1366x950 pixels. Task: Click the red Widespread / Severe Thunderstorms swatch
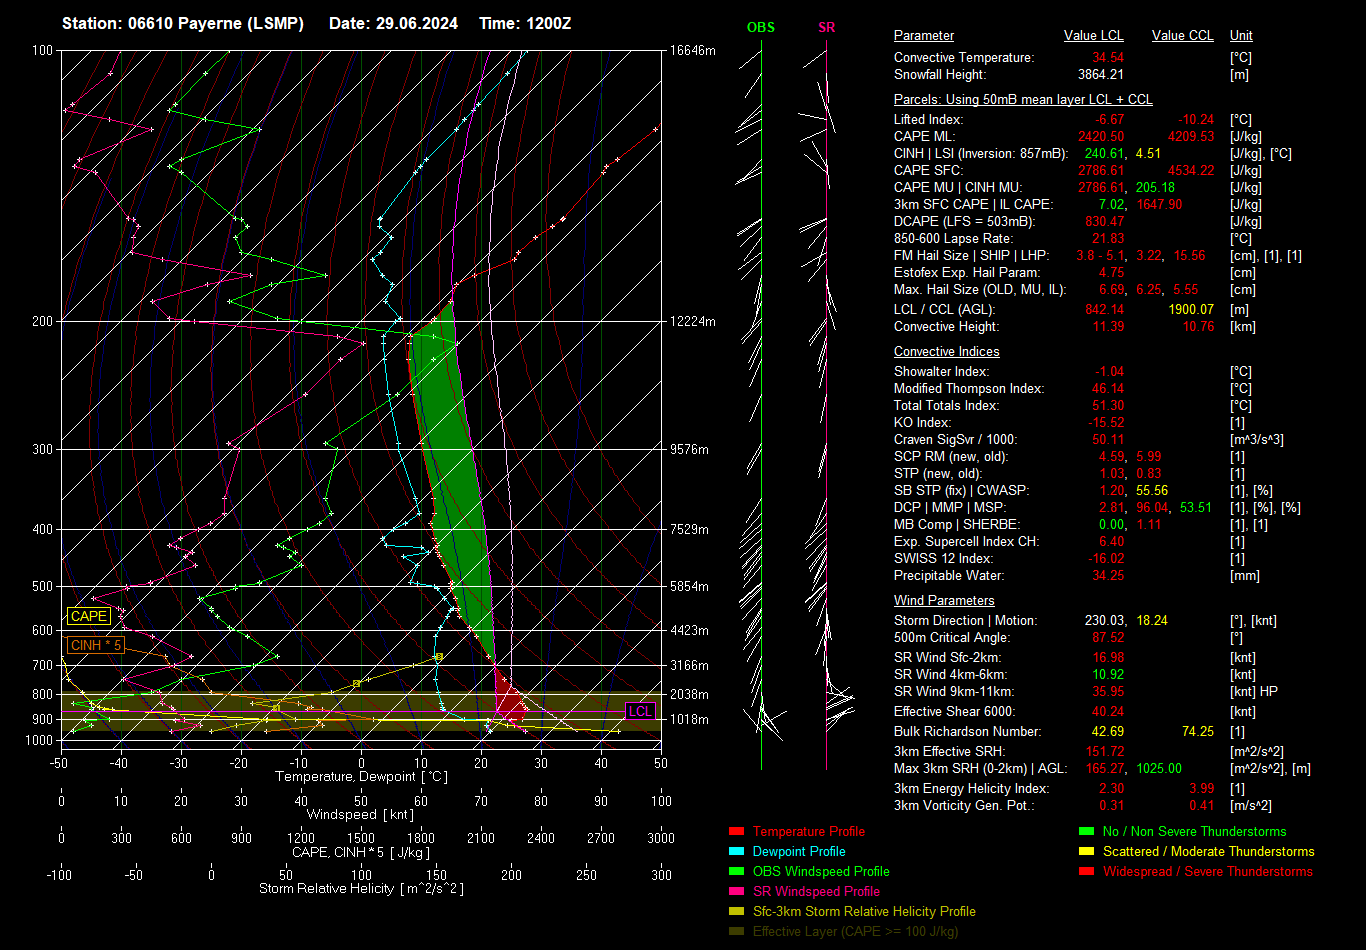coord(1086,871)
